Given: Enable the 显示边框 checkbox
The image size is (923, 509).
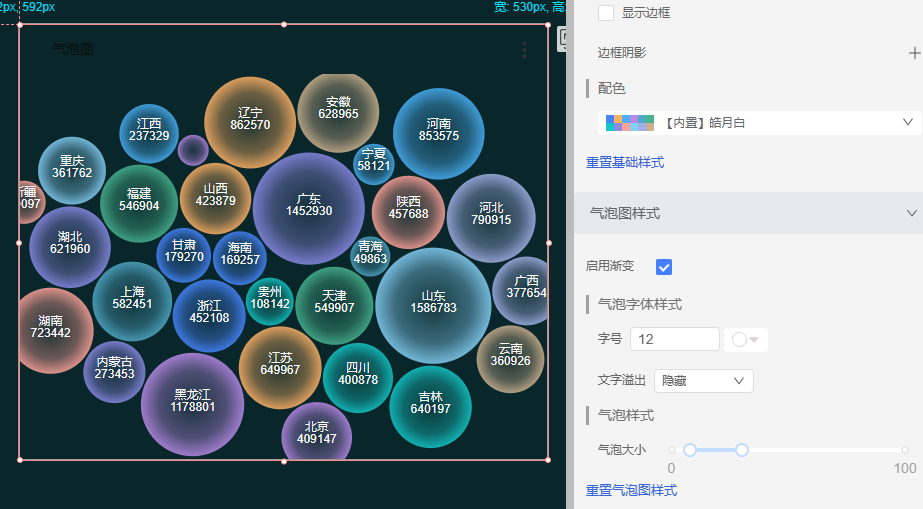Looking at the screenshot, I should coord(606,13).
